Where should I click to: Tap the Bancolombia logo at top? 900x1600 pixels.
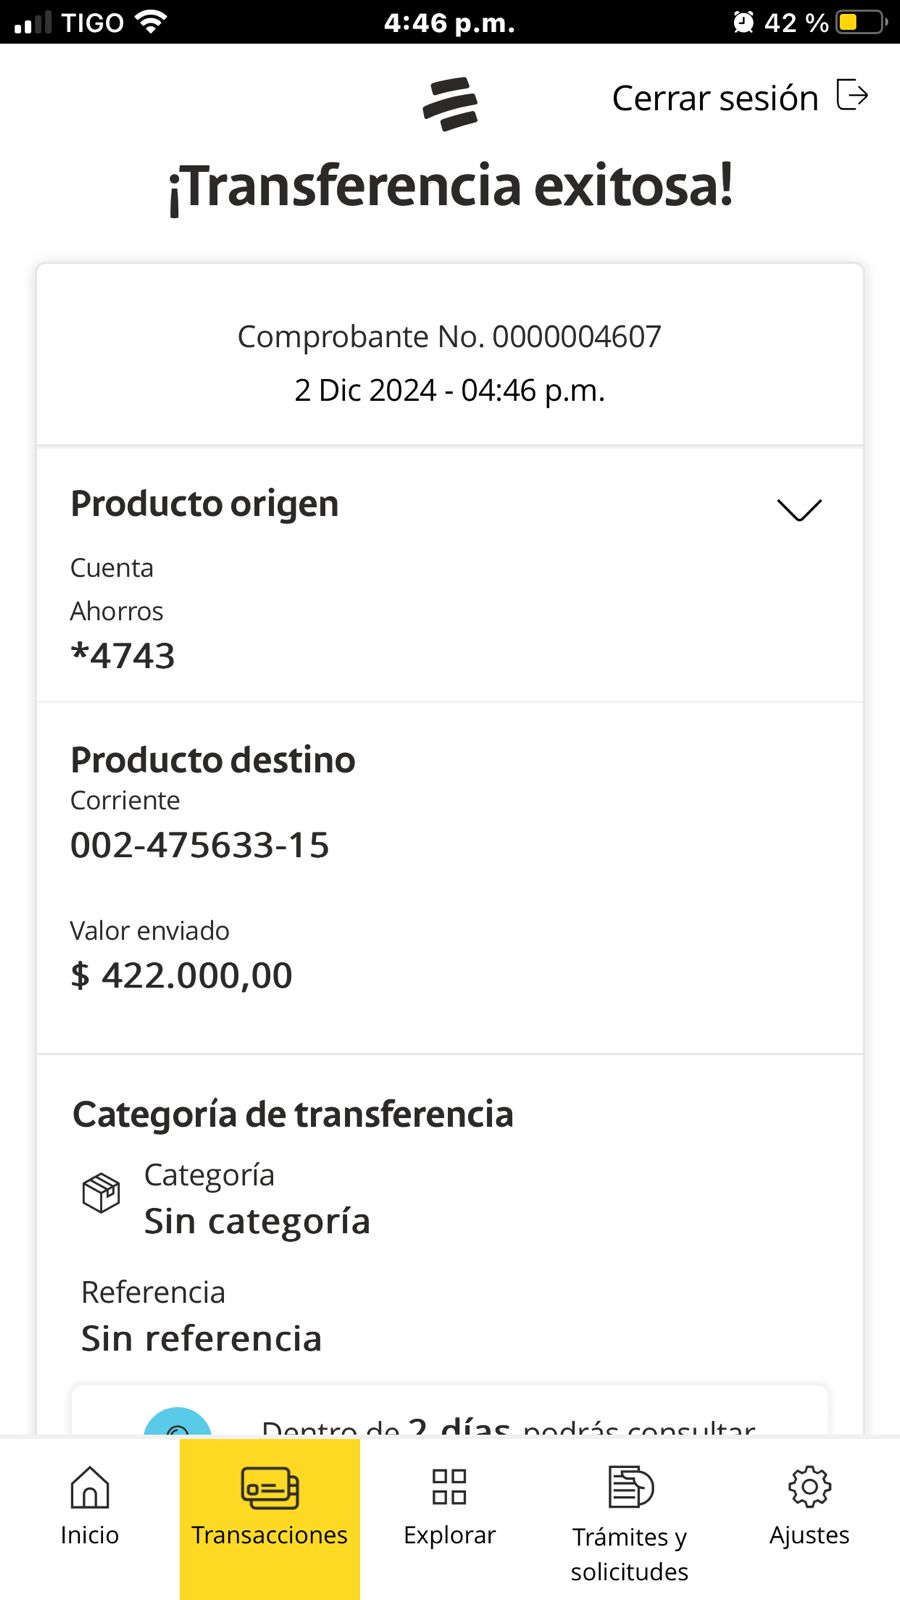point(450,103)
